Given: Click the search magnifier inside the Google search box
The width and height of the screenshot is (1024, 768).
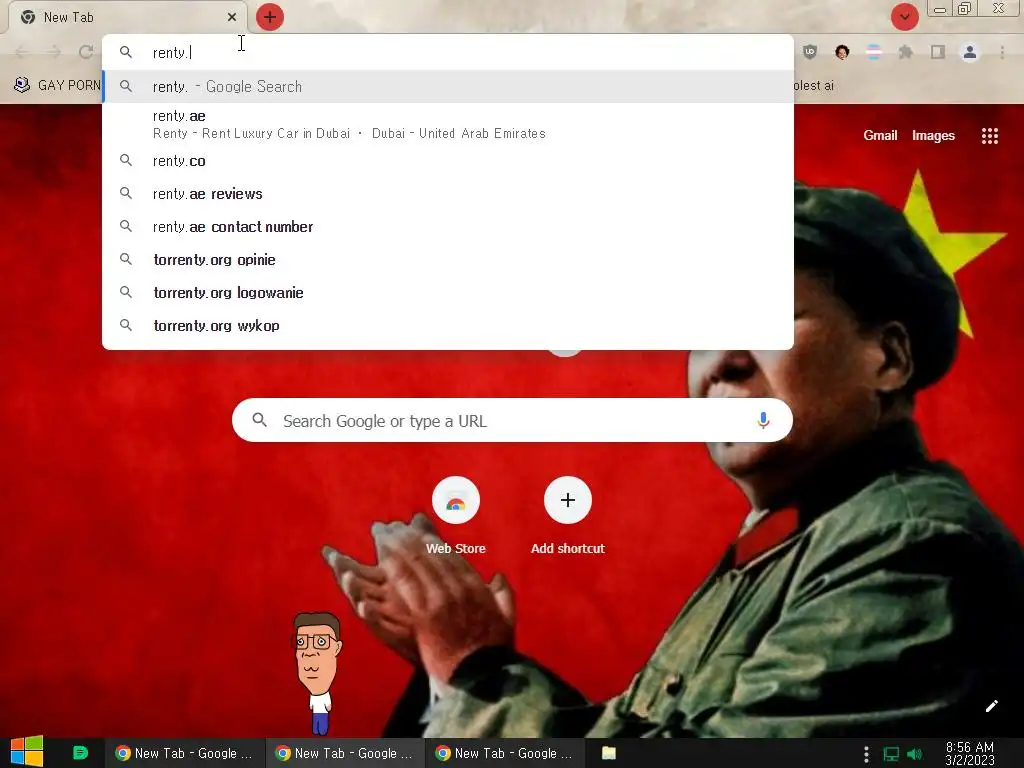Looking at the screenshot, I should (259, 420).
